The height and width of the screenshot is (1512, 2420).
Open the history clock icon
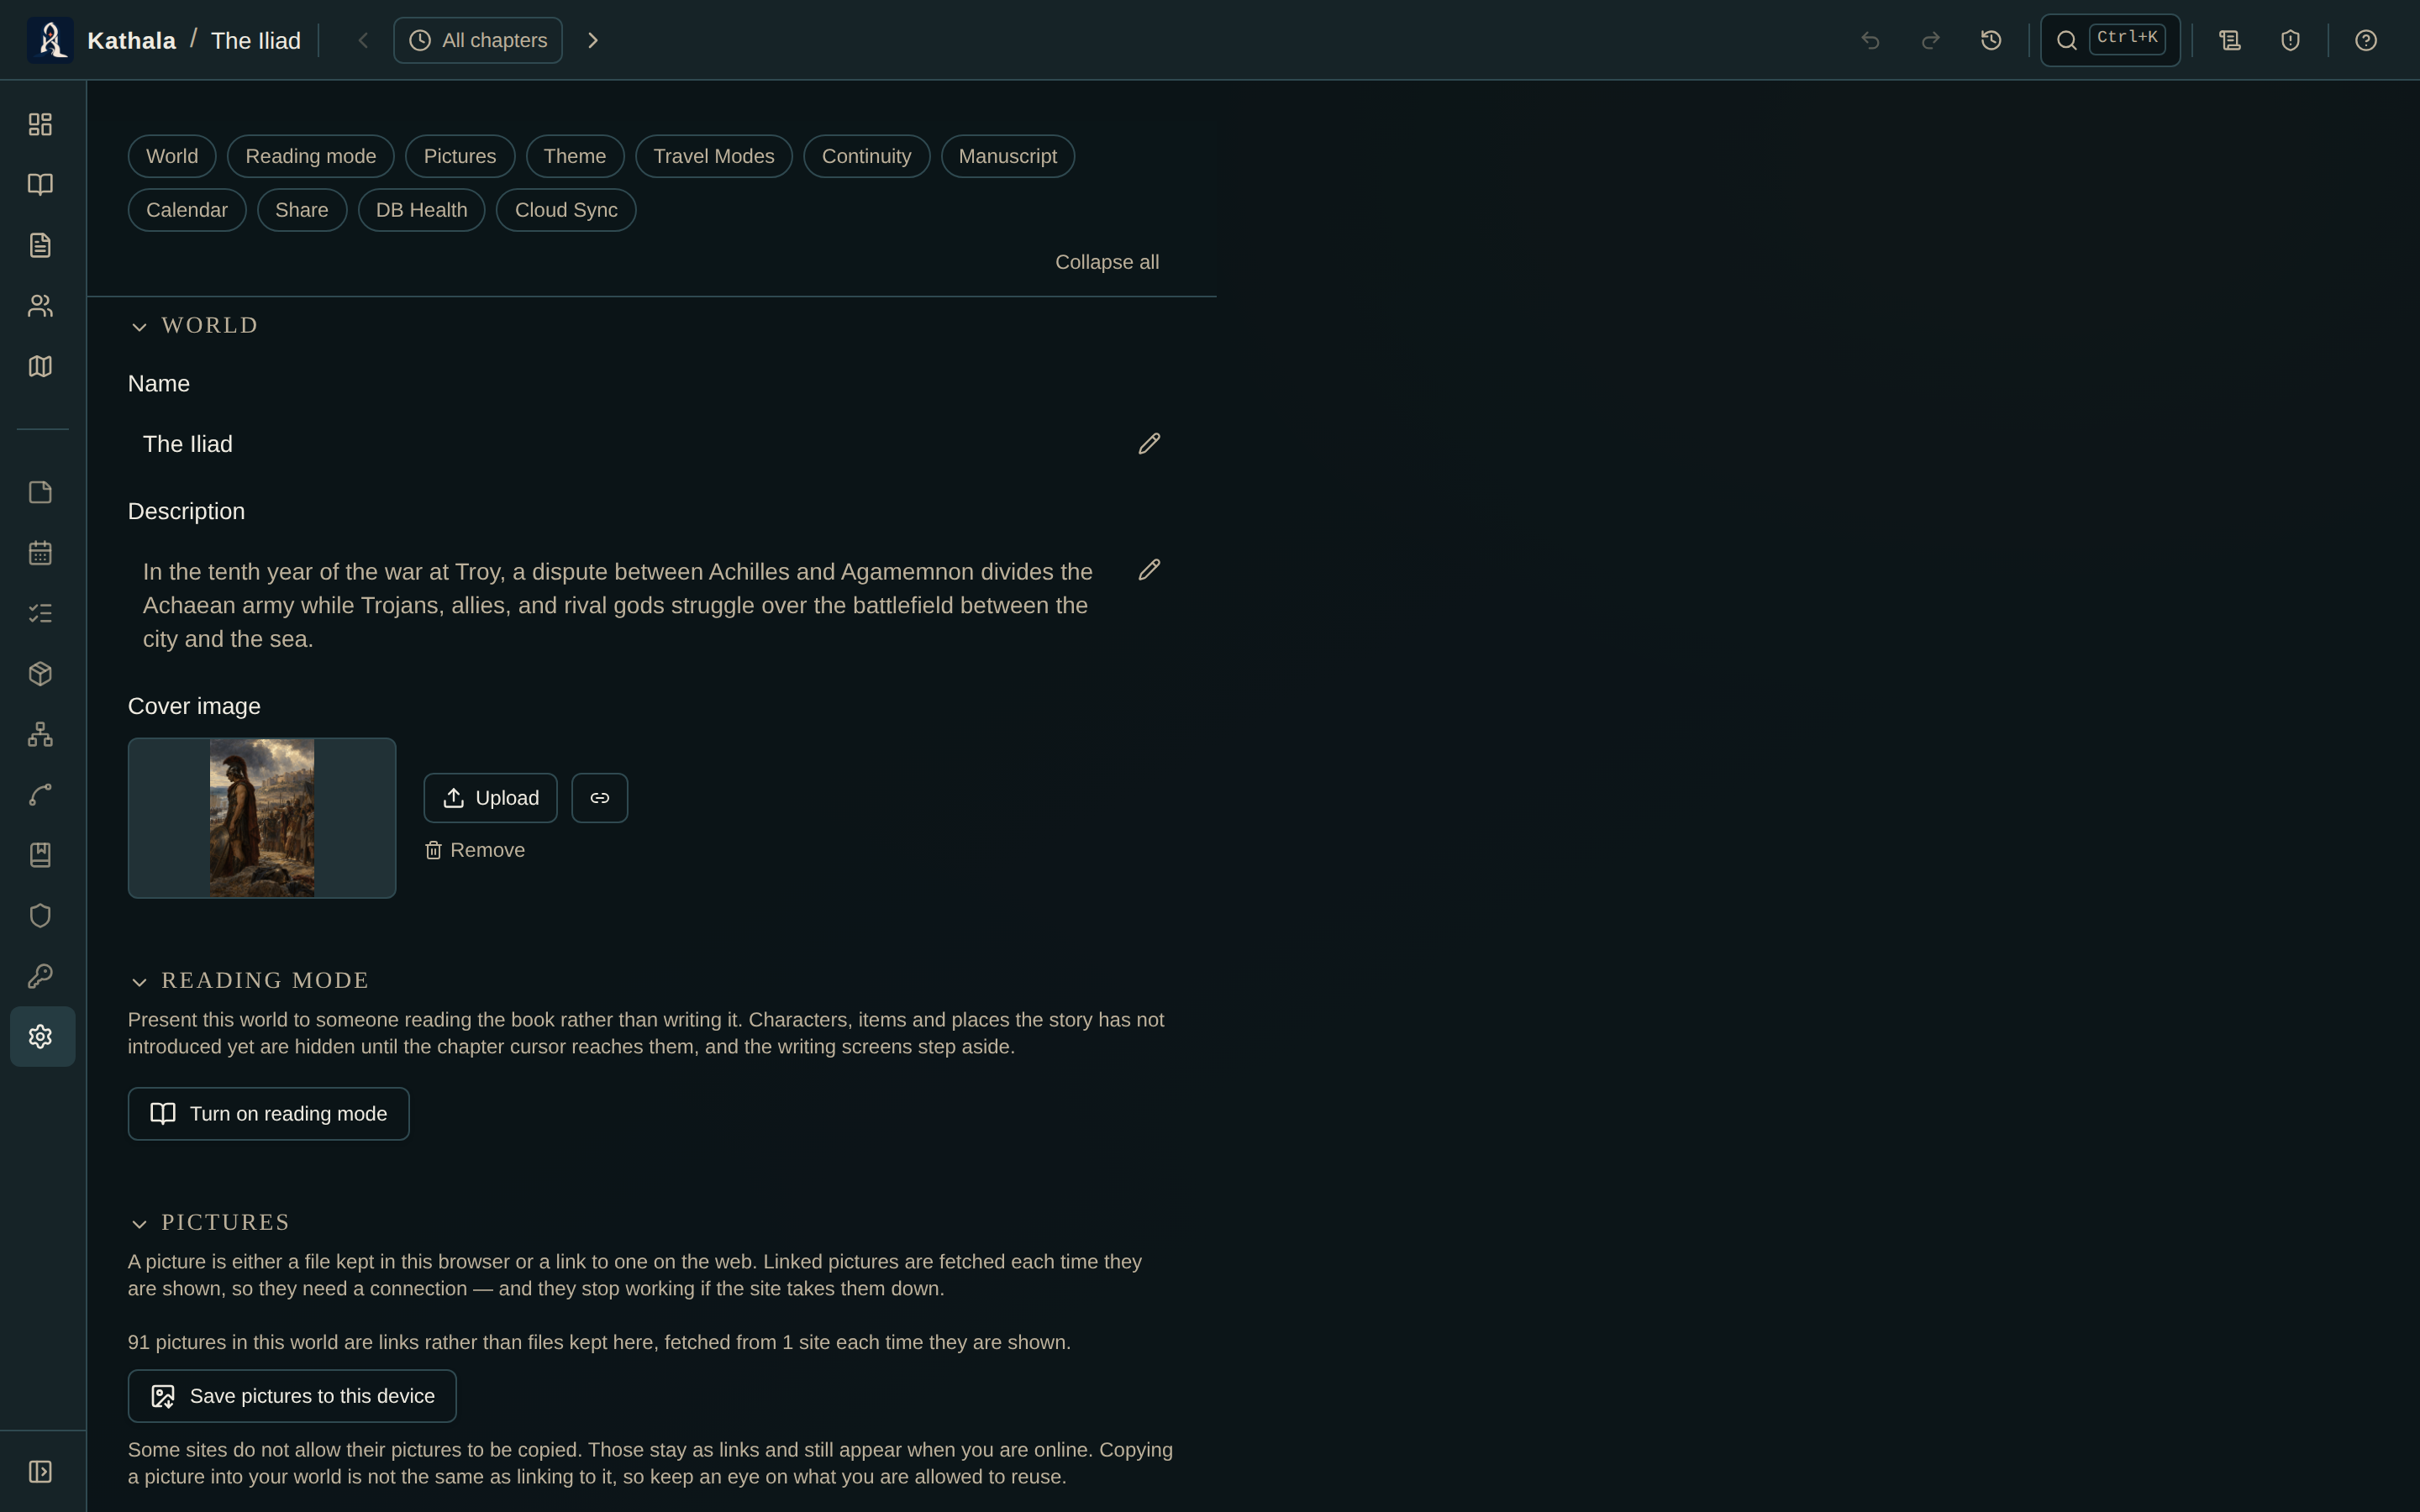coord(1991,40)
